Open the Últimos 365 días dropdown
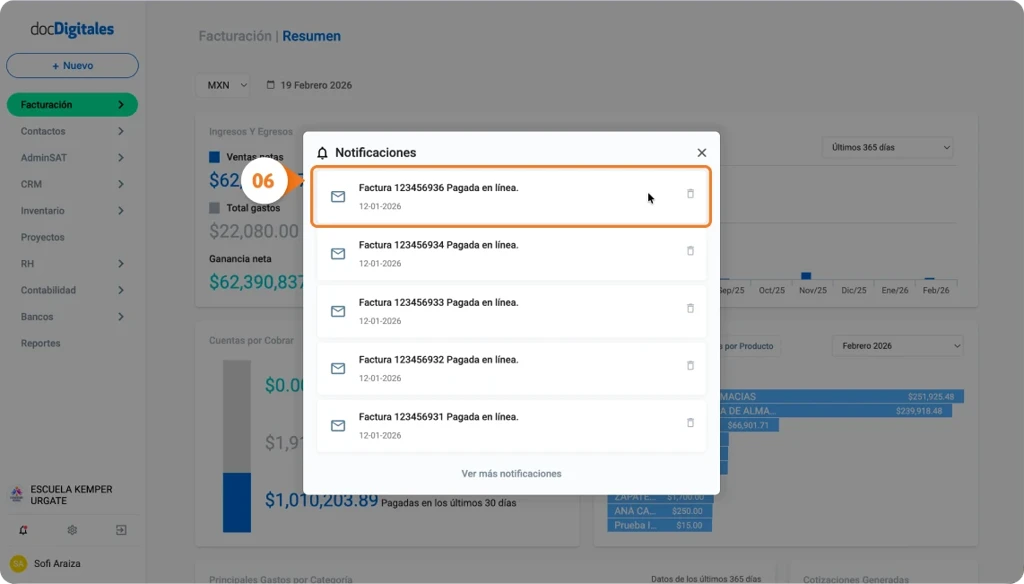 (x=886, y=146)
